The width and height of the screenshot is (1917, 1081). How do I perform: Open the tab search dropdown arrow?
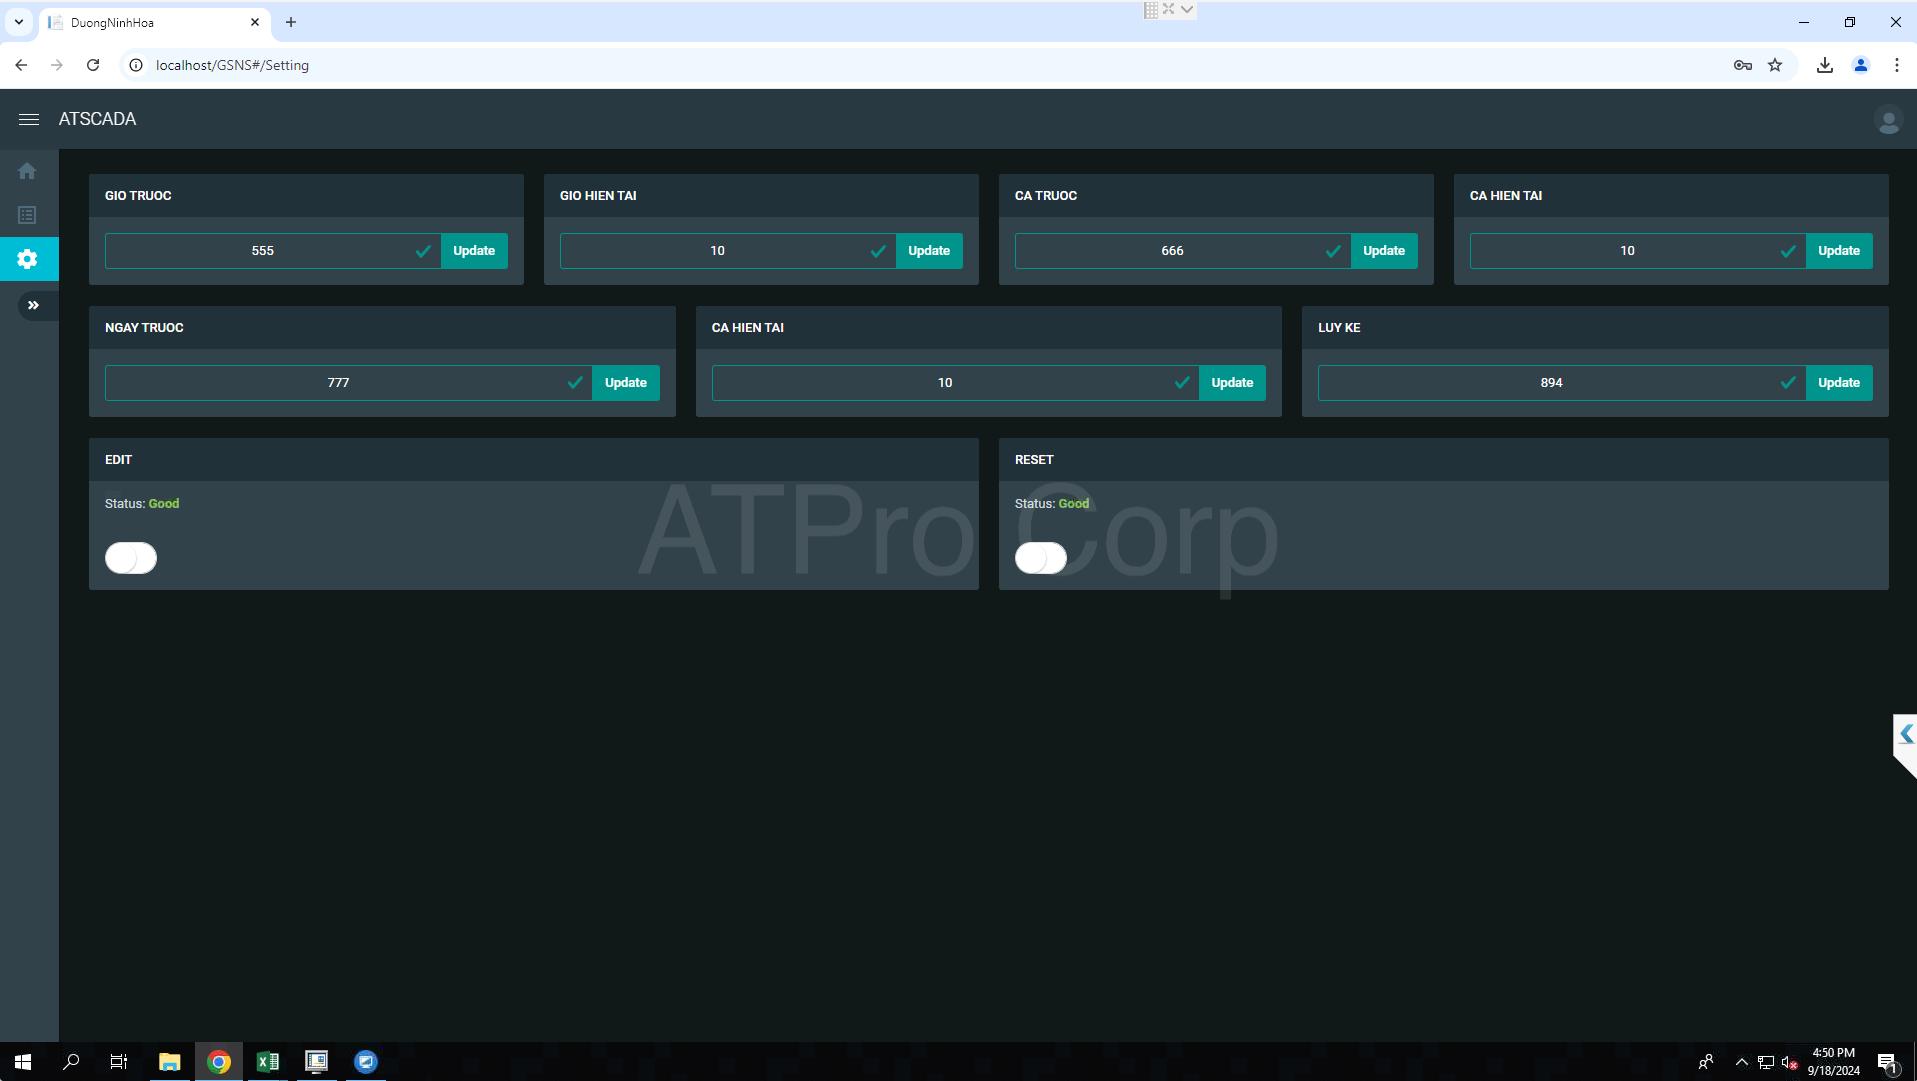point(19,22)
